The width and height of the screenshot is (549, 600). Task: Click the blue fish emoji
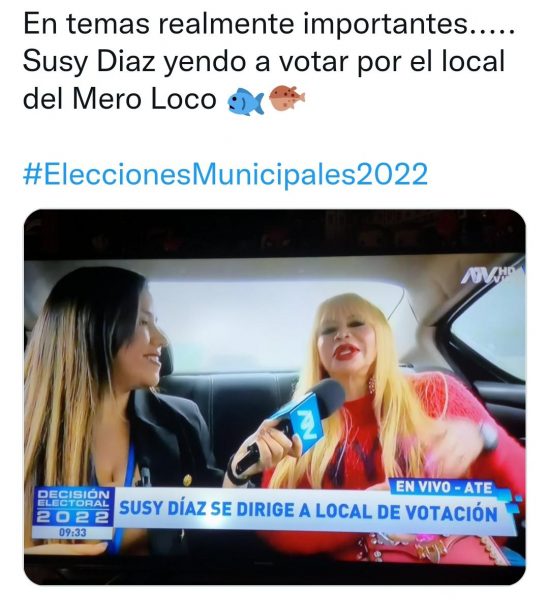(246, 101)
